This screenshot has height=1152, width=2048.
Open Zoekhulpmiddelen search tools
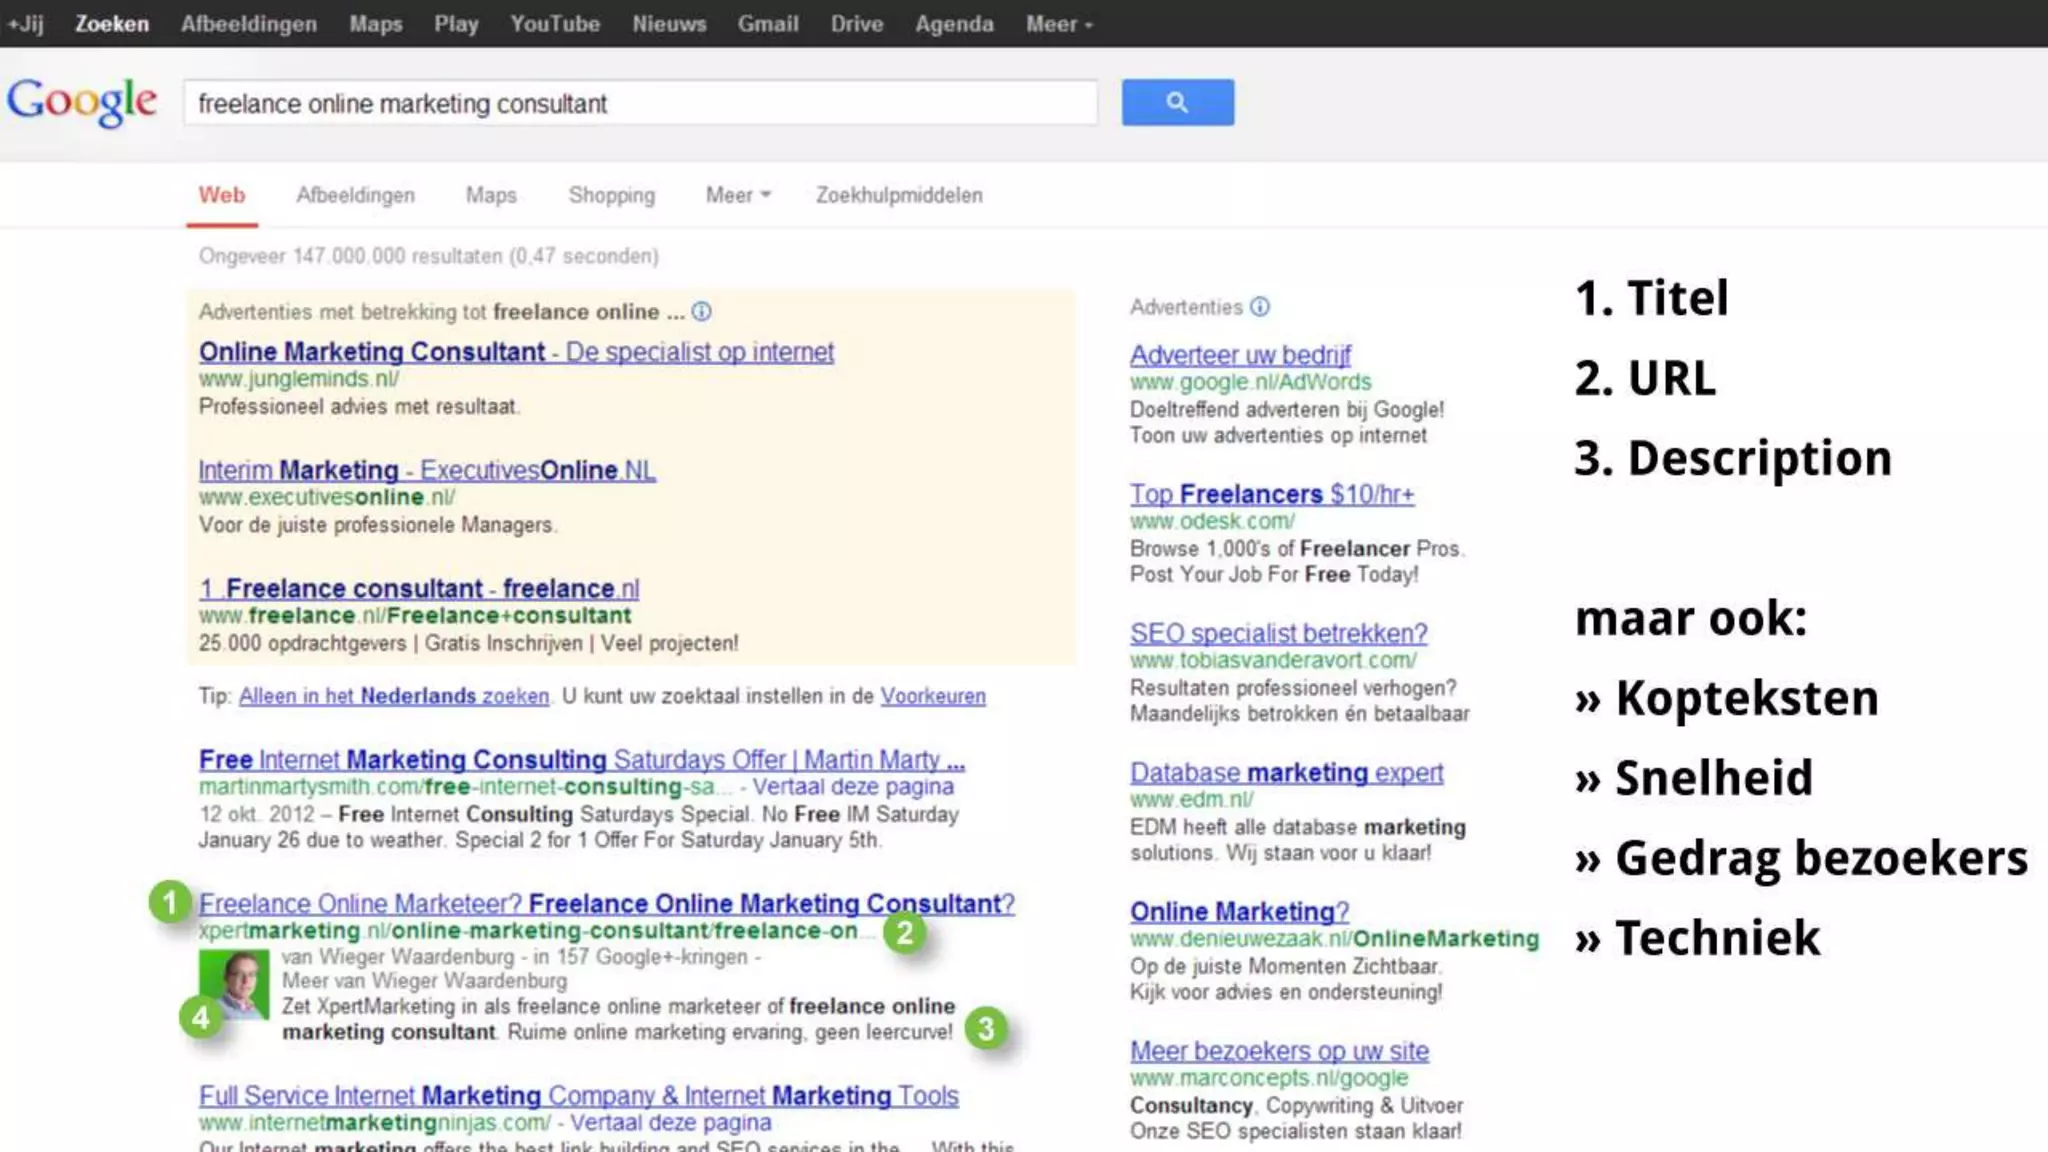coord(898,195)
